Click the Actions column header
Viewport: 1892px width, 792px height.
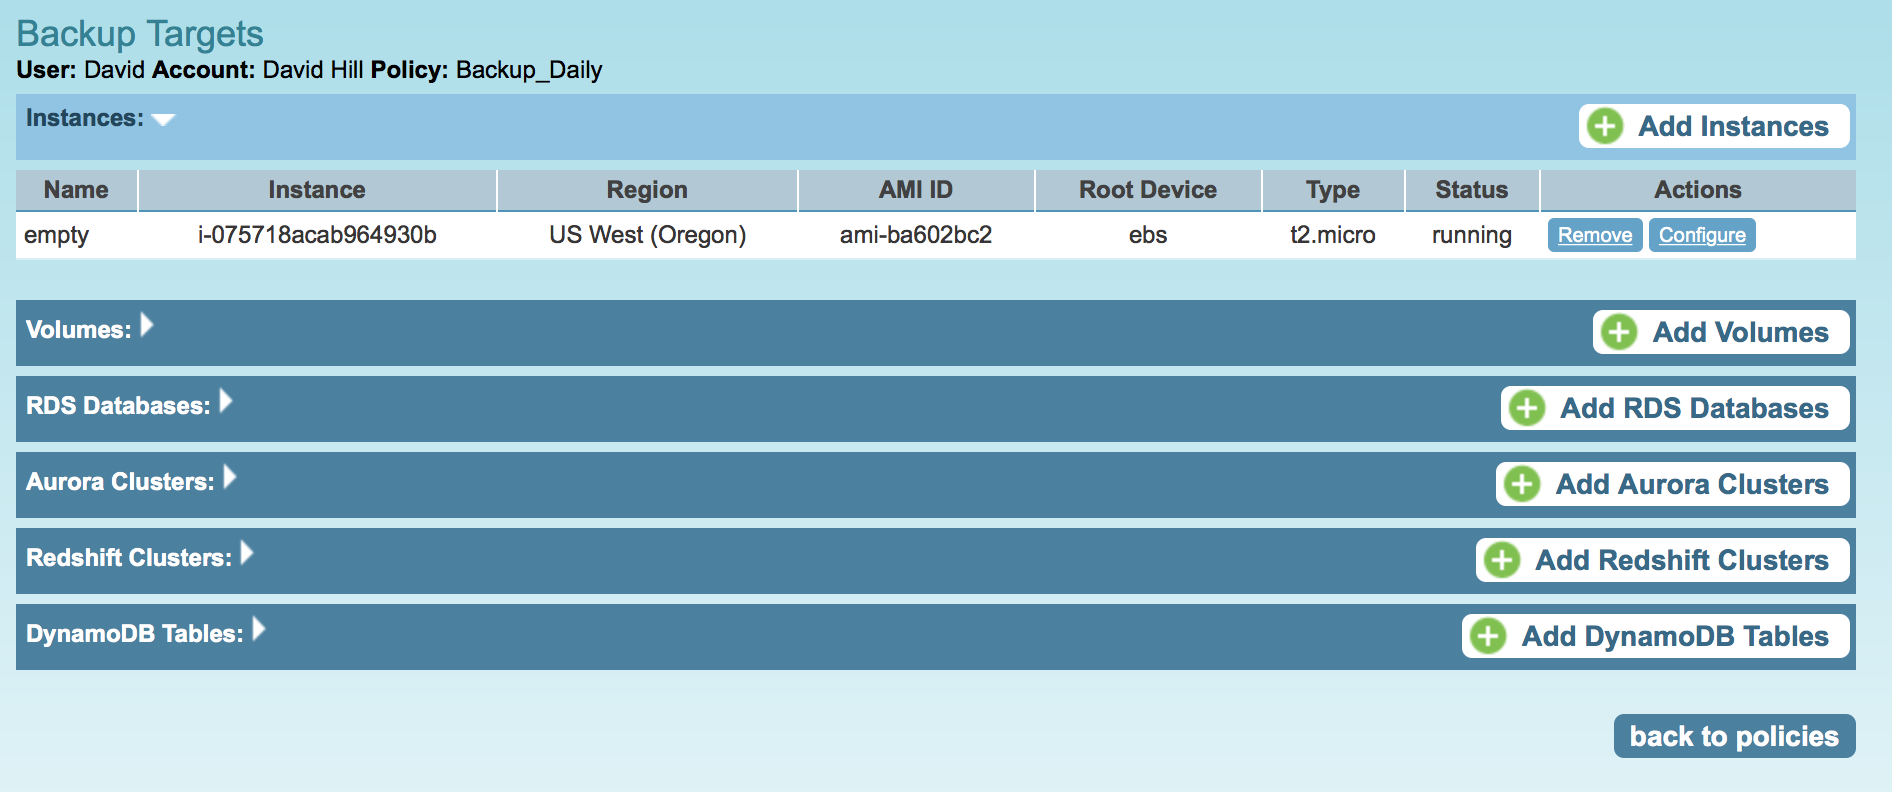click(1698, 190)
